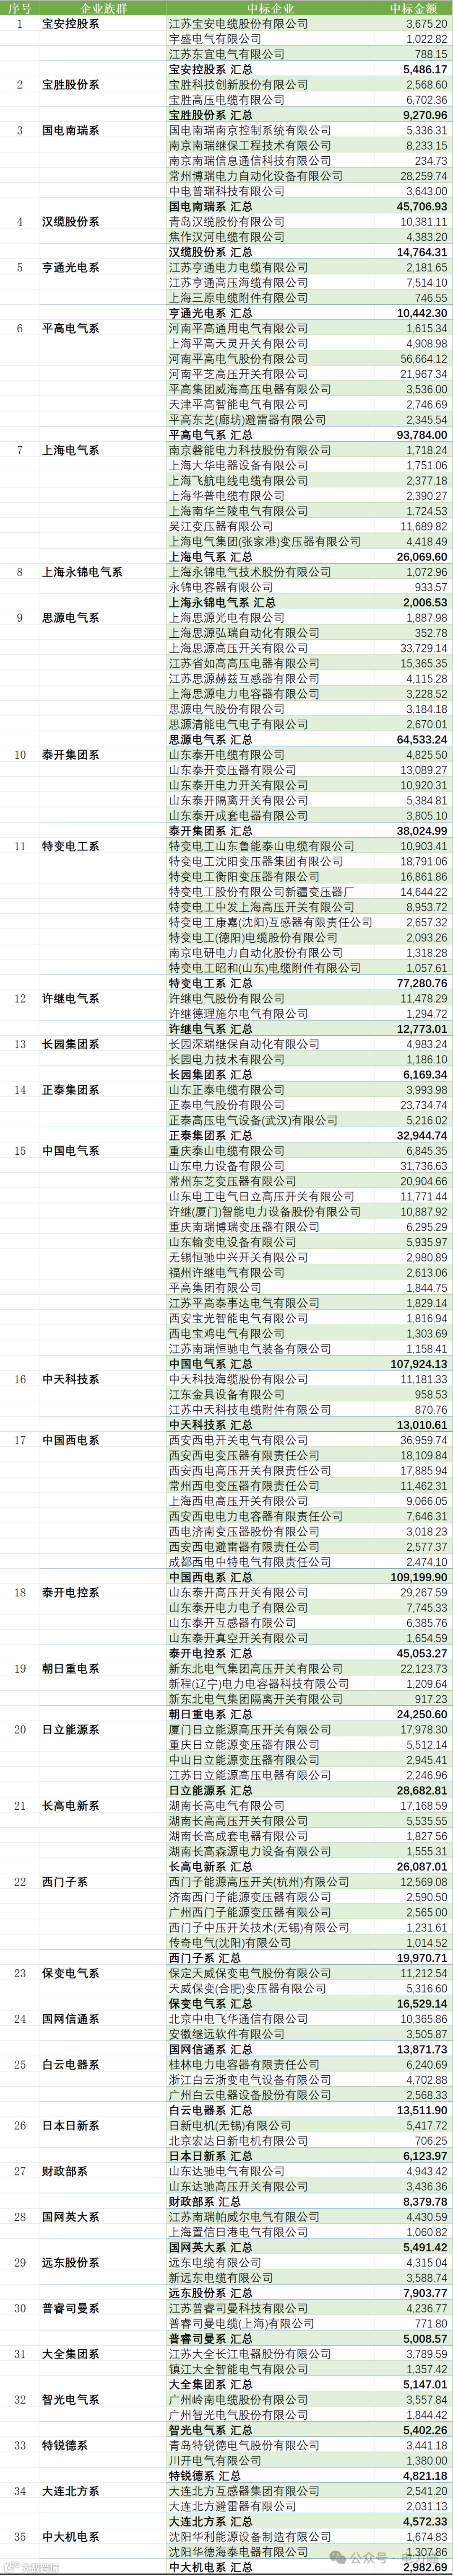Viewport: 453px width, 2576px height.
Task: Select 特变电工沈阳变压器集团有限公司 cell
Action: [x=256, y=861]
